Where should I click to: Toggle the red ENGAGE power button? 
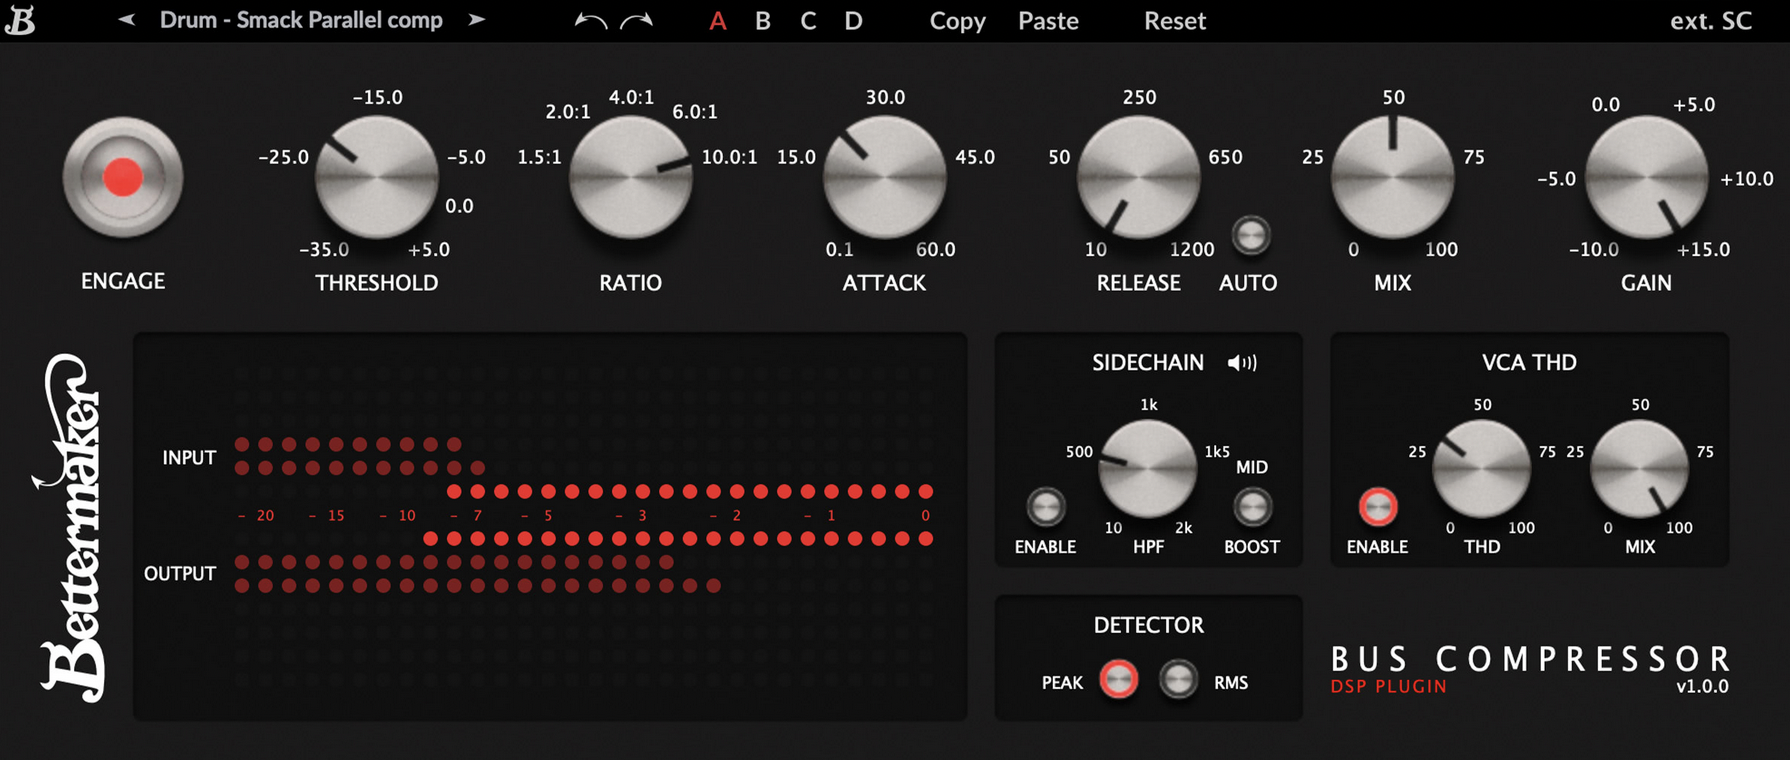point(123,177)
